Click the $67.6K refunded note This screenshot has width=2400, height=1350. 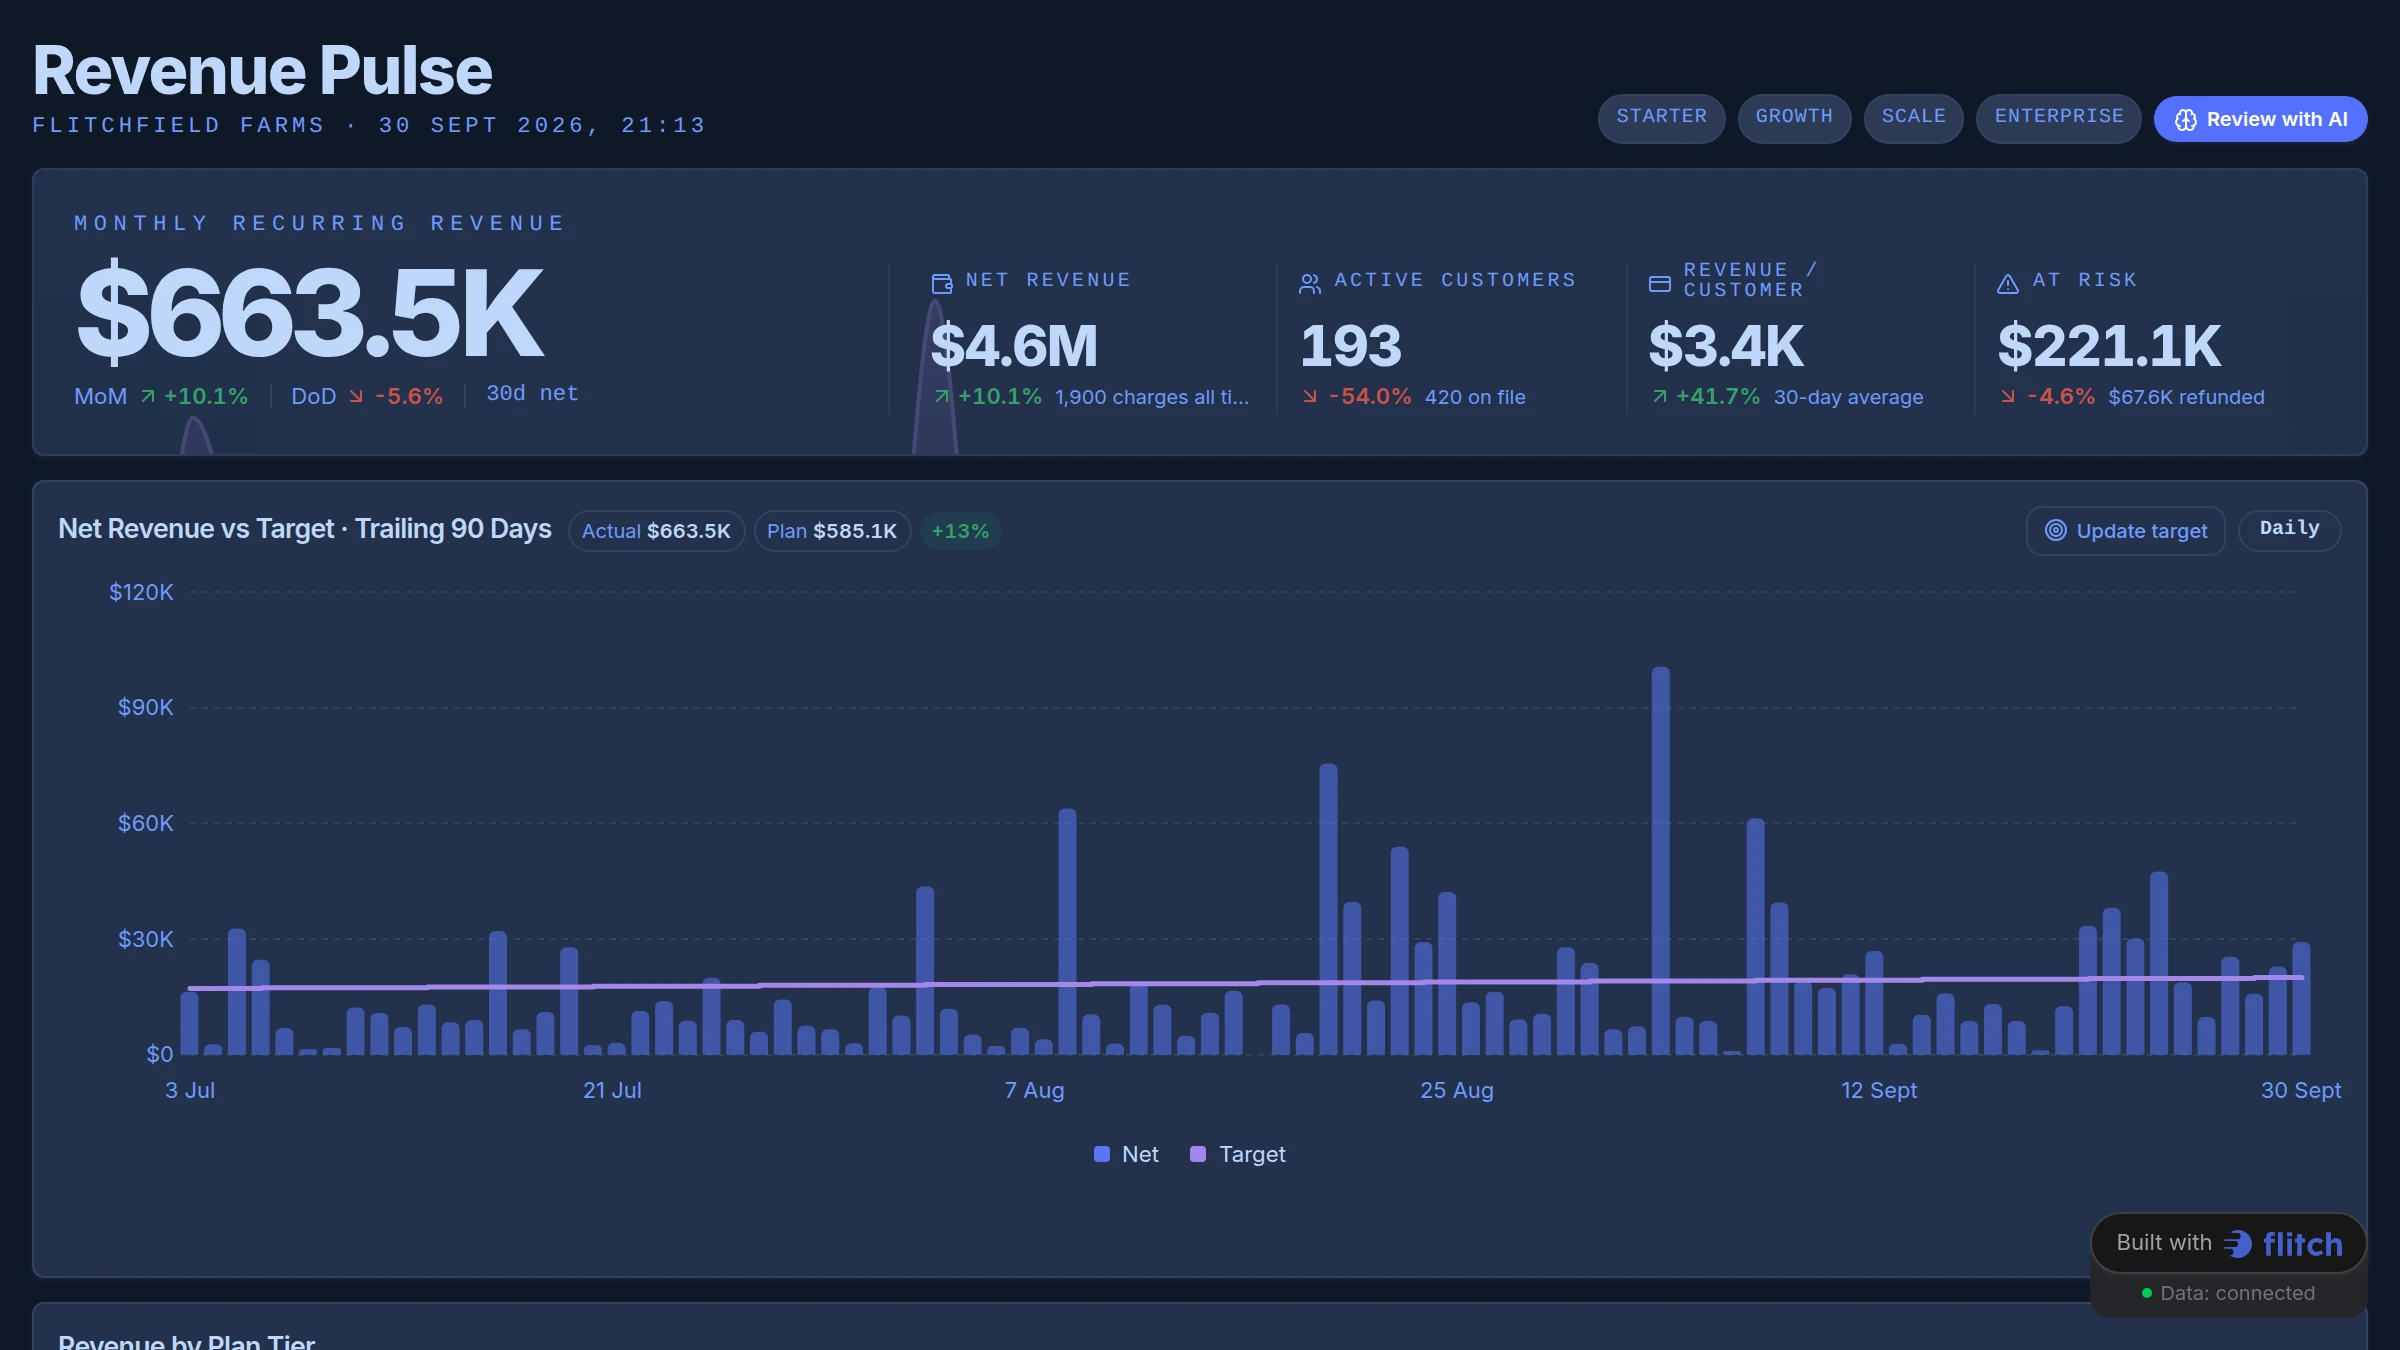[2186, 397]
